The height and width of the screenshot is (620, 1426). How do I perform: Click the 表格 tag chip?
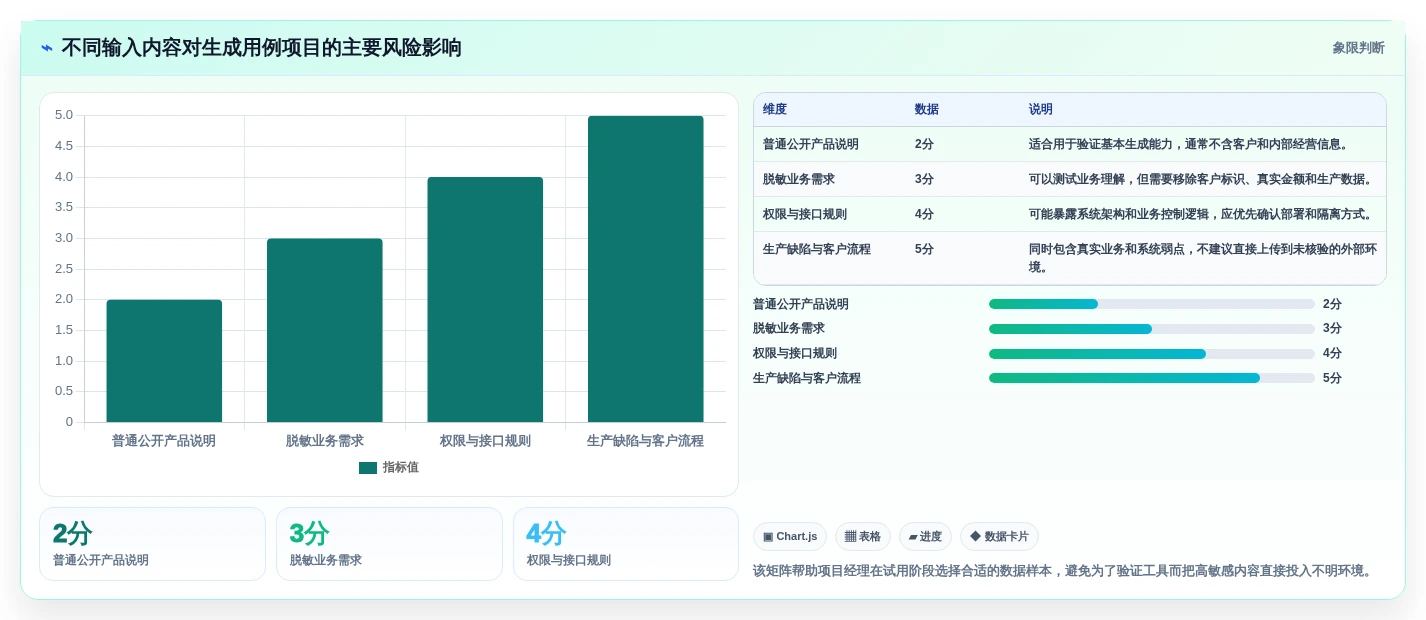click(x=863, y=536)
